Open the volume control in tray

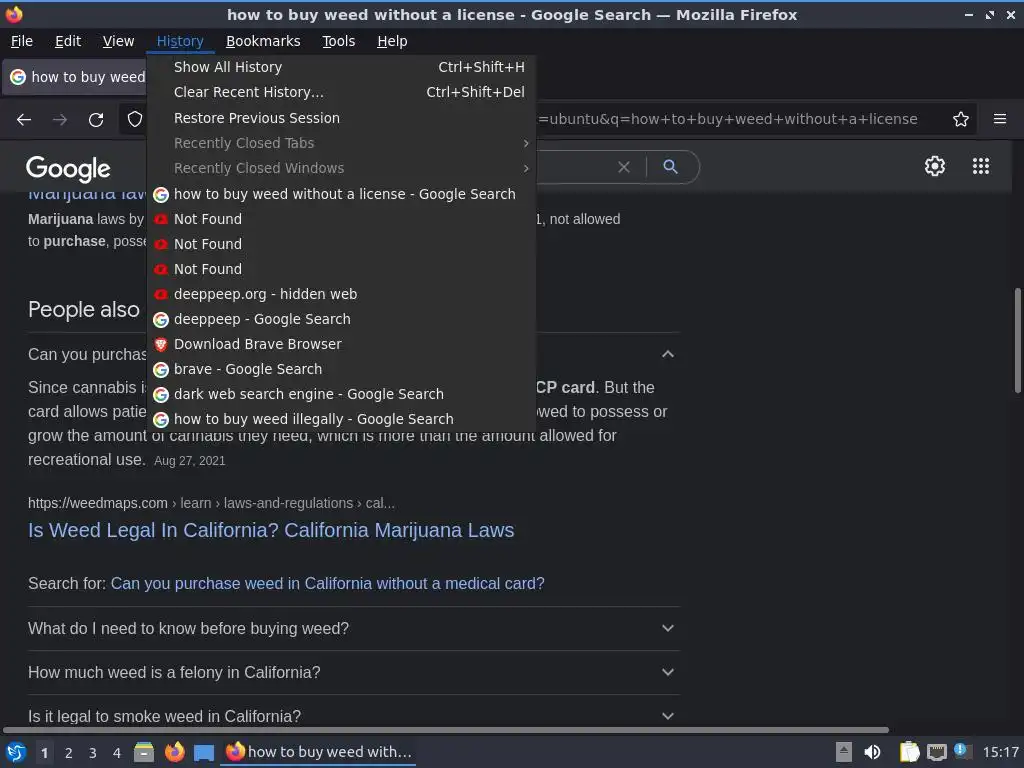point(872,752)
